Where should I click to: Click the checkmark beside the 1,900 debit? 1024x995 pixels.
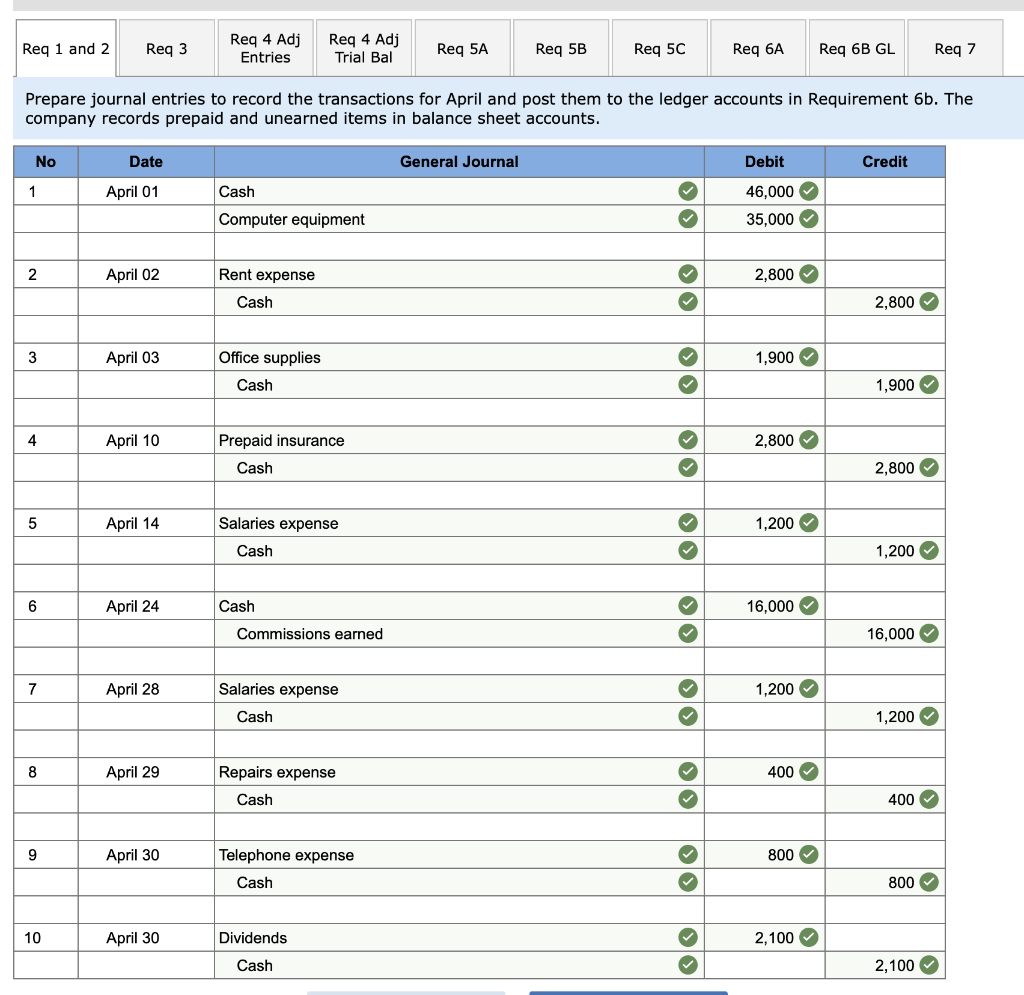808,357
